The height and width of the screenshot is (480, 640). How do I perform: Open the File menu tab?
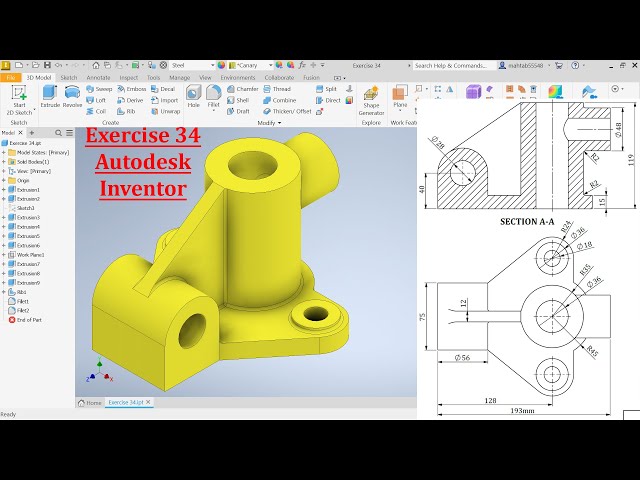11,78
